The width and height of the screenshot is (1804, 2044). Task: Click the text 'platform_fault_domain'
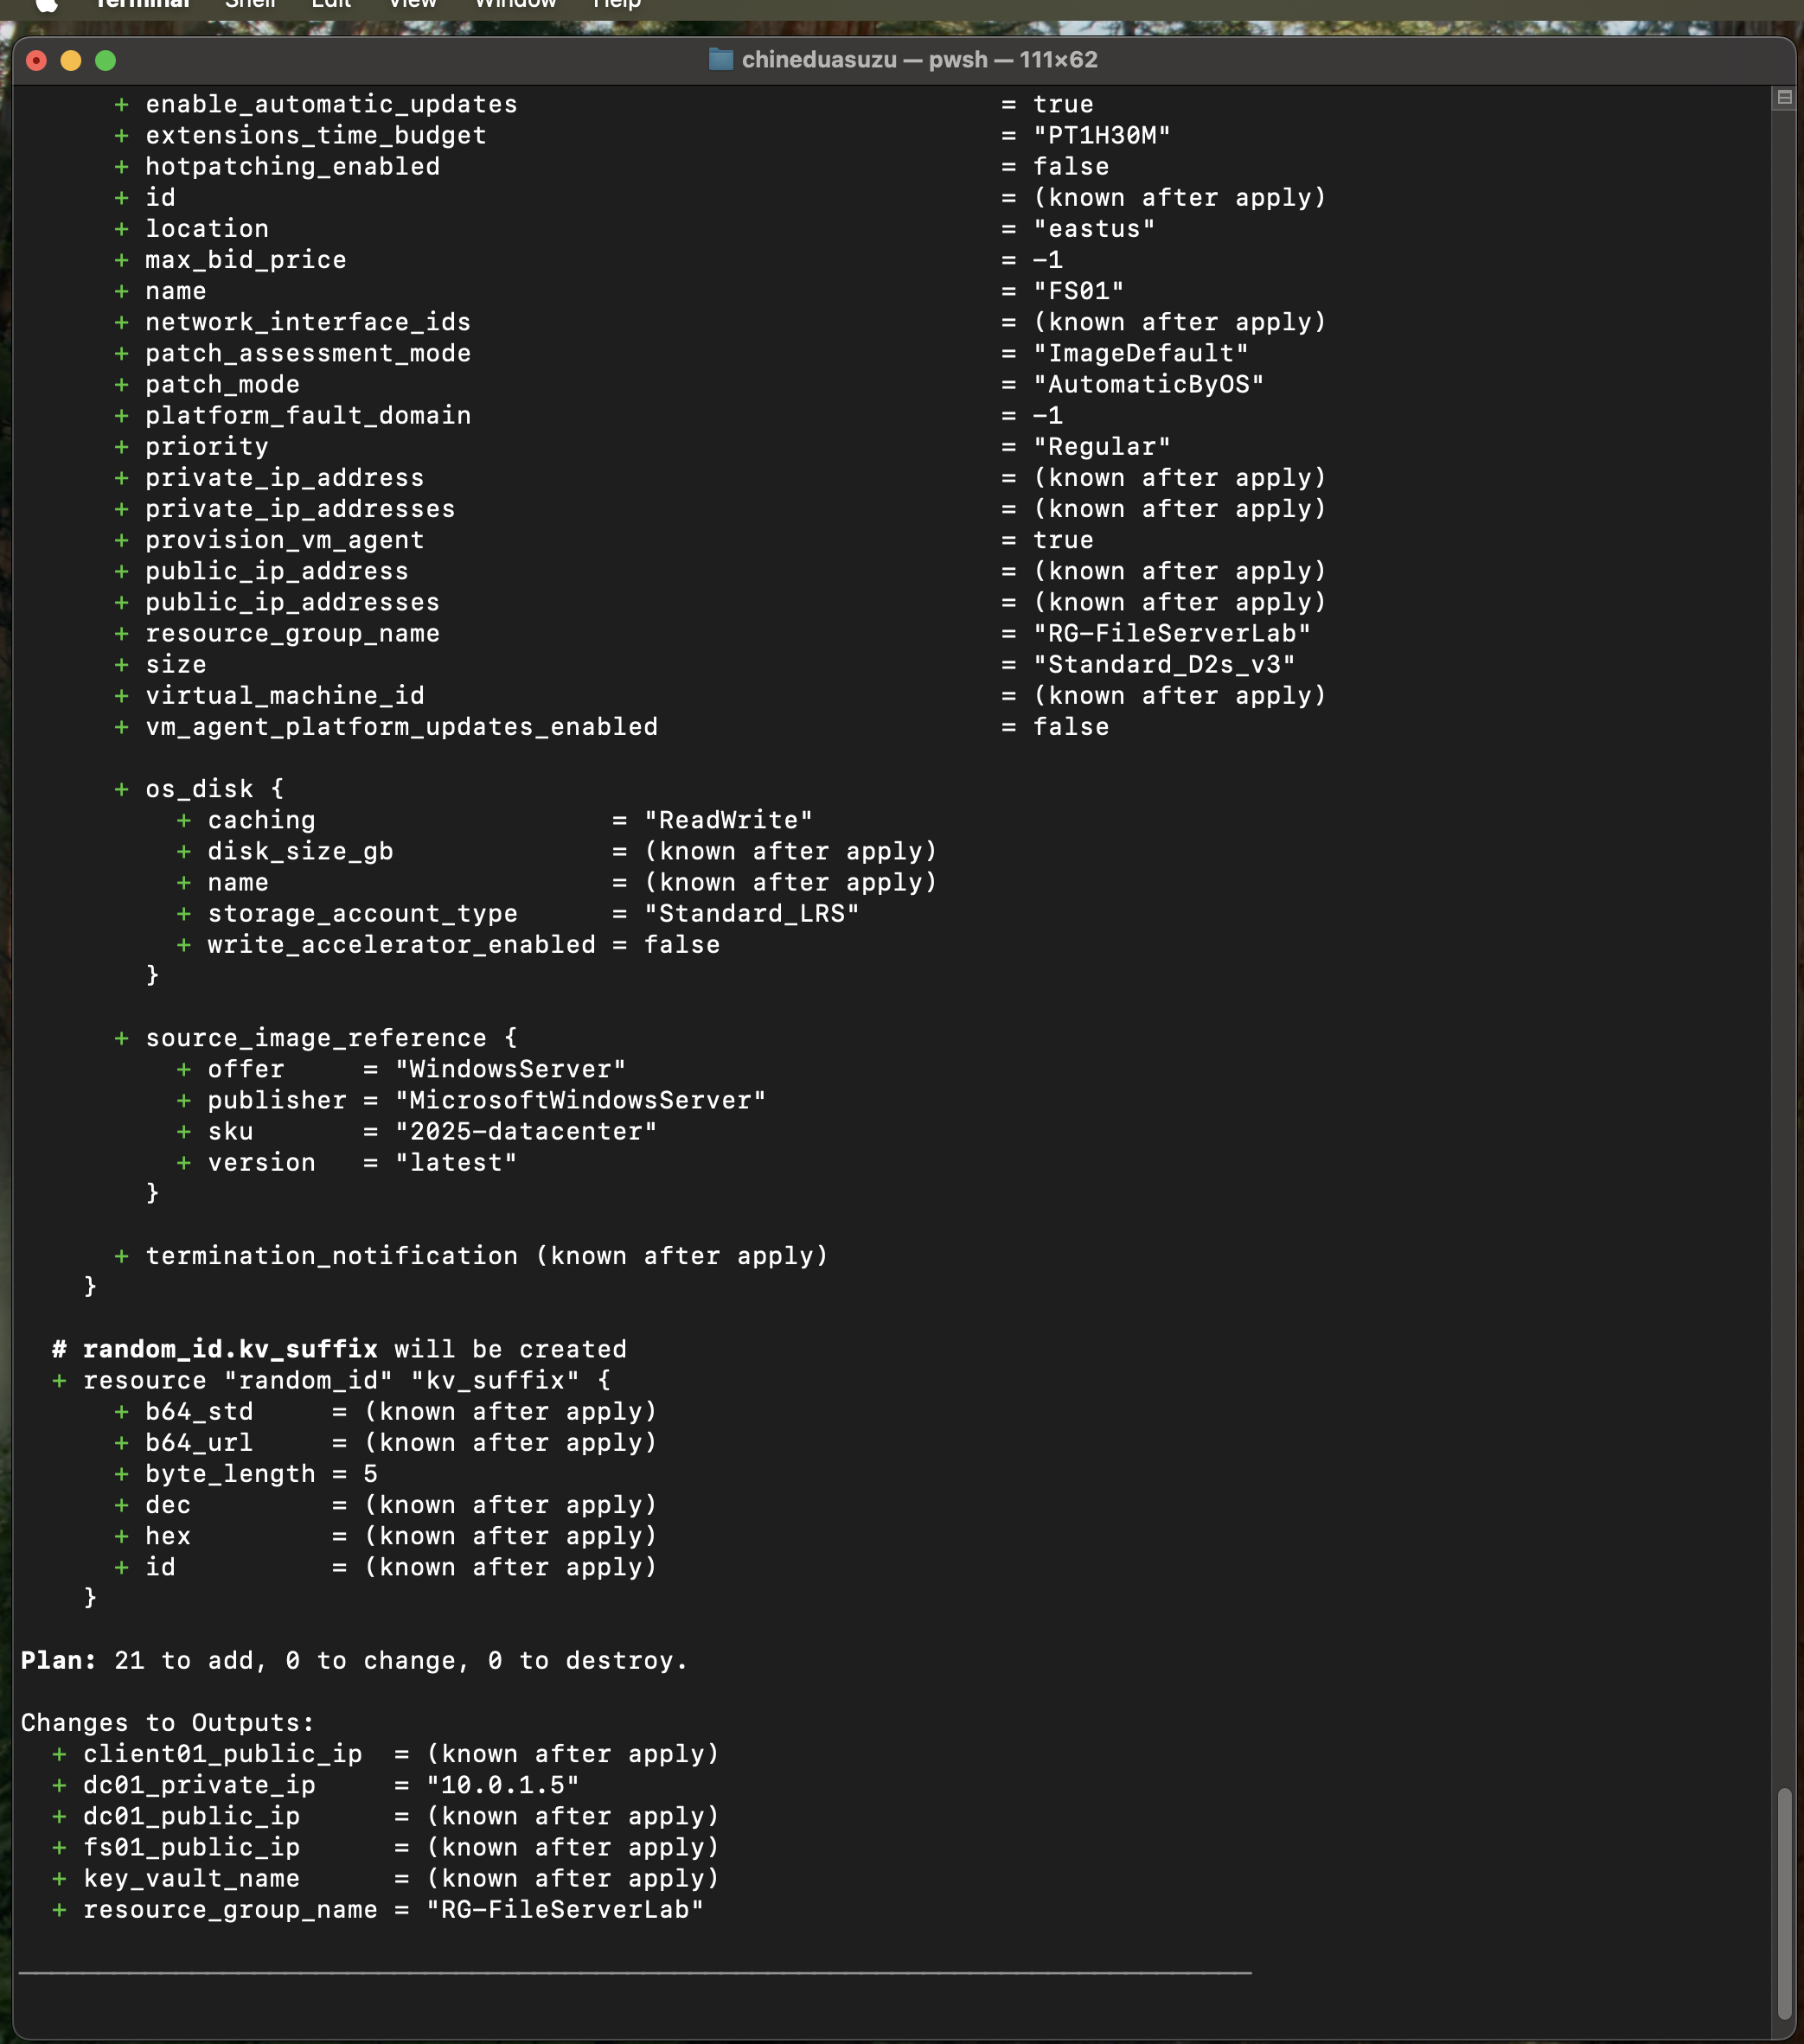pos(308,415)
